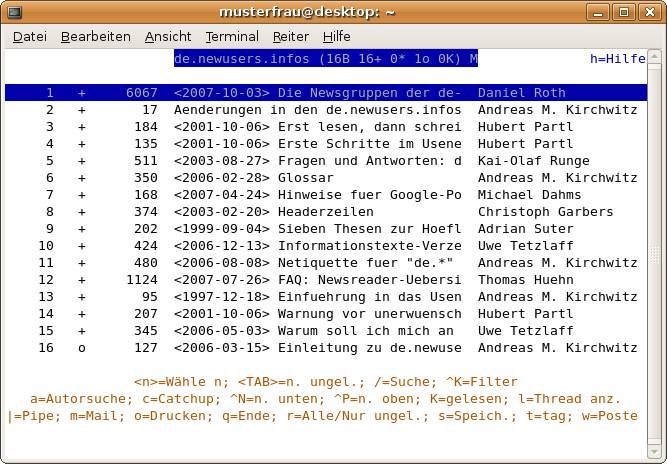The image size is (667, 464).
Task: Open the Reiter menu
Action: click(291, 36)
